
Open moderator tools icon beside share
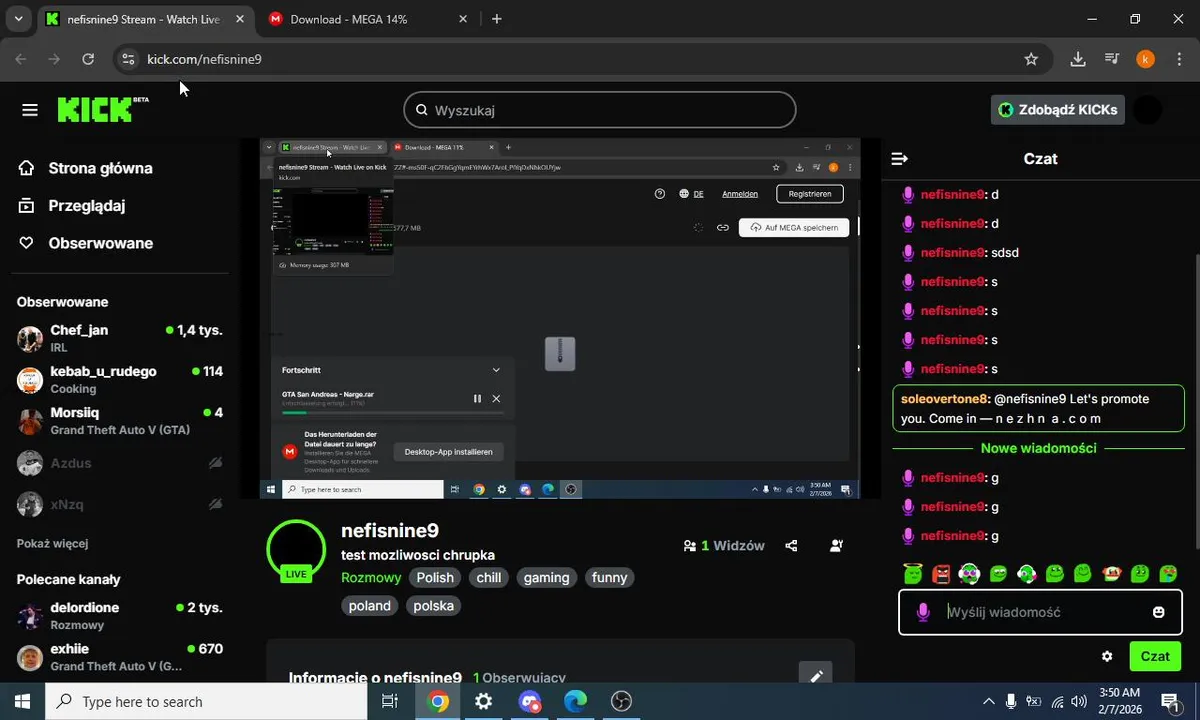point(837,546)
